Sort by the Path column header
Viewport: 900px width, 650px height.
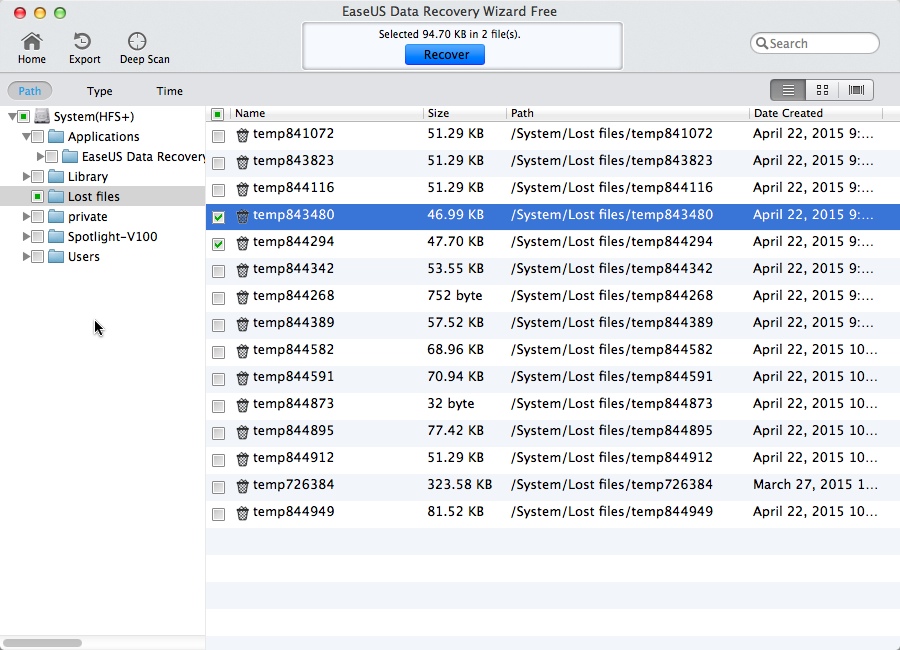[627, 113]
